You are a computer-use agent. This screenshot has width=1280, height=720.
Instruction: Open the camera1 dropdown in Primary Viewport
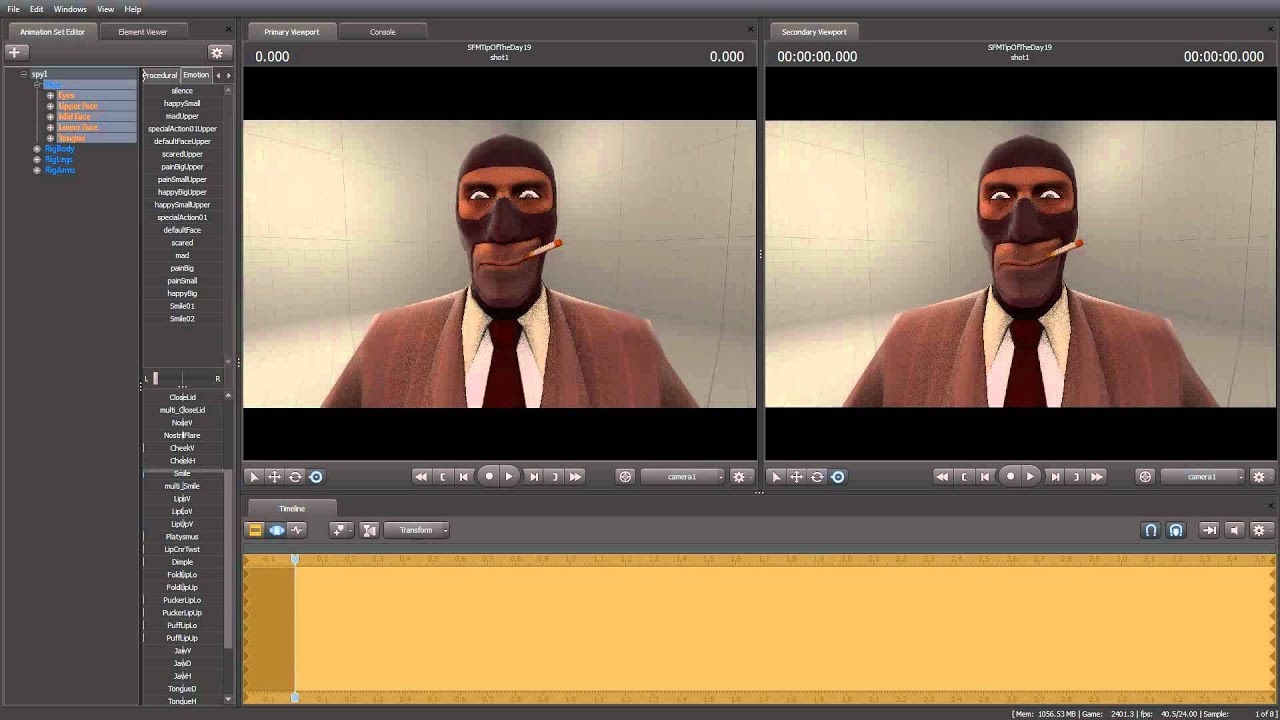pyautogui.click(x=682, y=477)
